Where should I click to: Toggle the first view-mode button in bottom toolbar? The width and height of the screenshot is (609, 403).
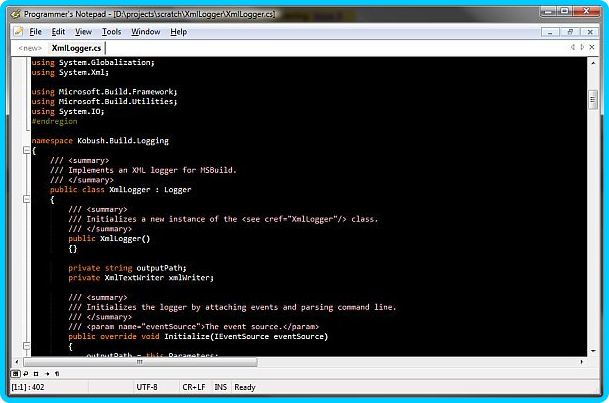[15, 373]
